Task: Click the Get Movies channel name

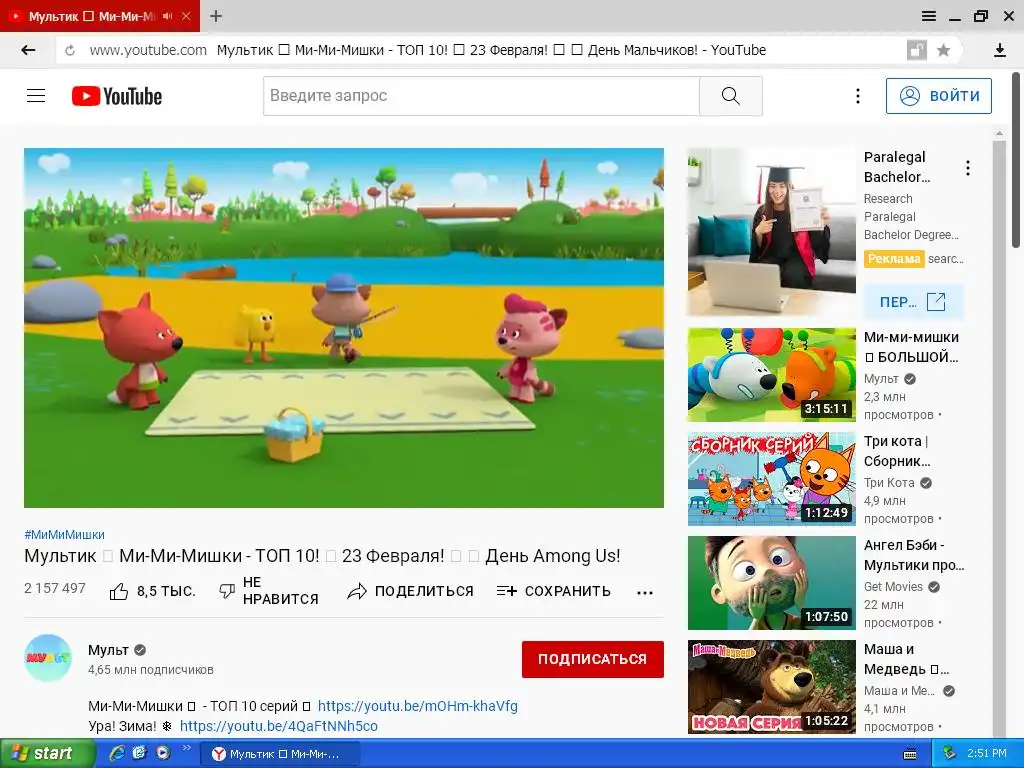Action: point(893,586)
